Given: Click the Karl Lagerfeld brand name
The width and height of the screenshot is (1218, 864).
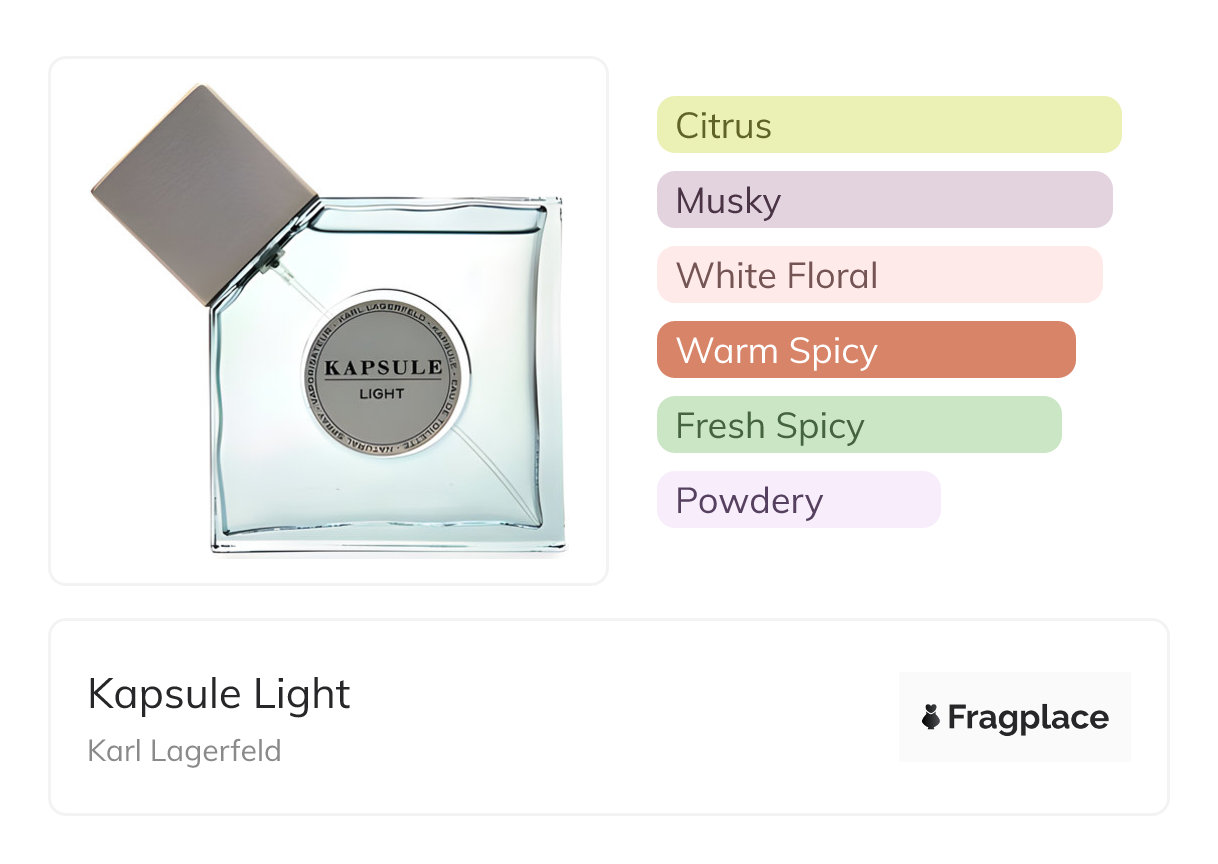Looking at the screenshot, I should click(184, 750).
